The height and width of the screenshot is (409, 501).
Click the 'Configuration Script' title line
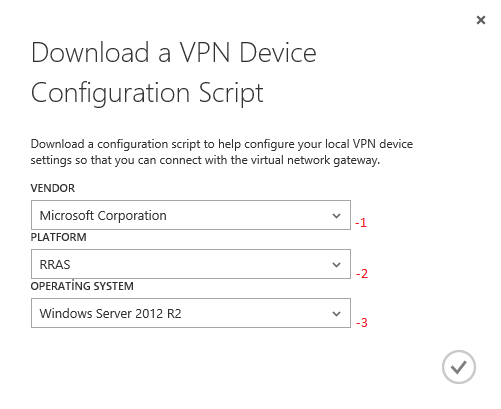pyautogui.click(x=147, y=93)
